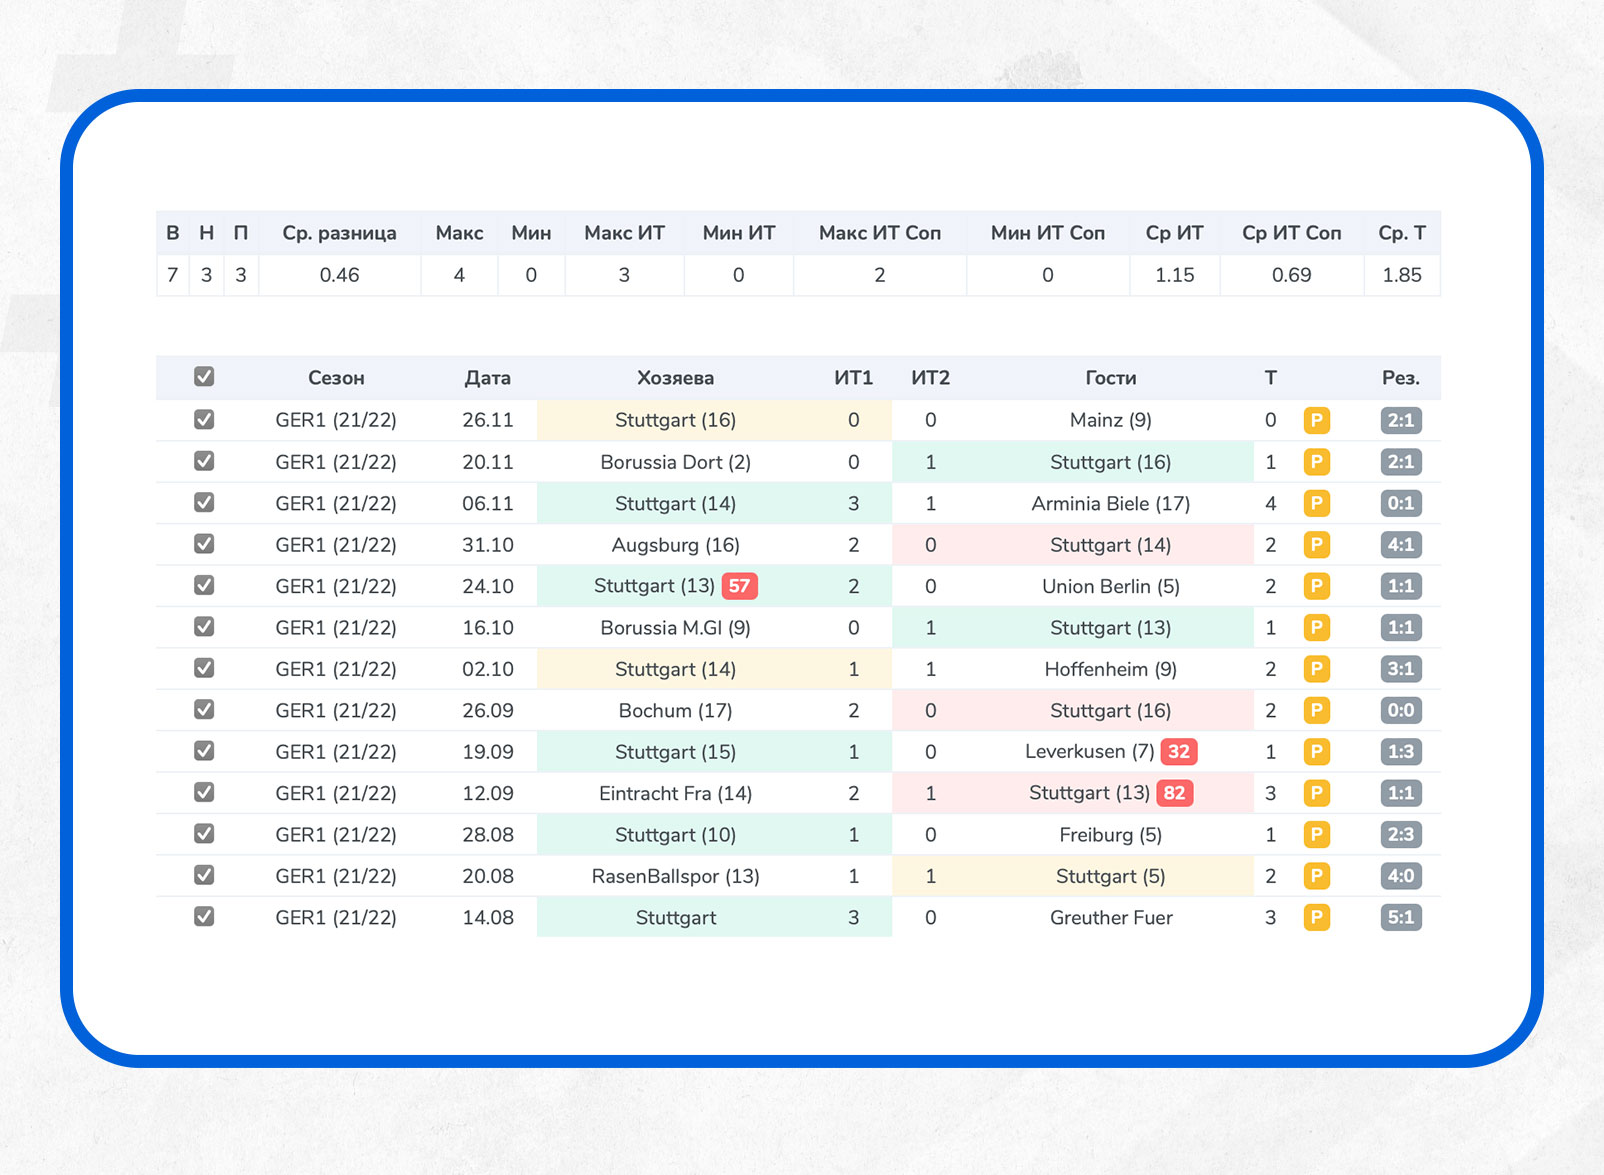Click red 82 badge in Eintracht match

tap(1174, 793)
